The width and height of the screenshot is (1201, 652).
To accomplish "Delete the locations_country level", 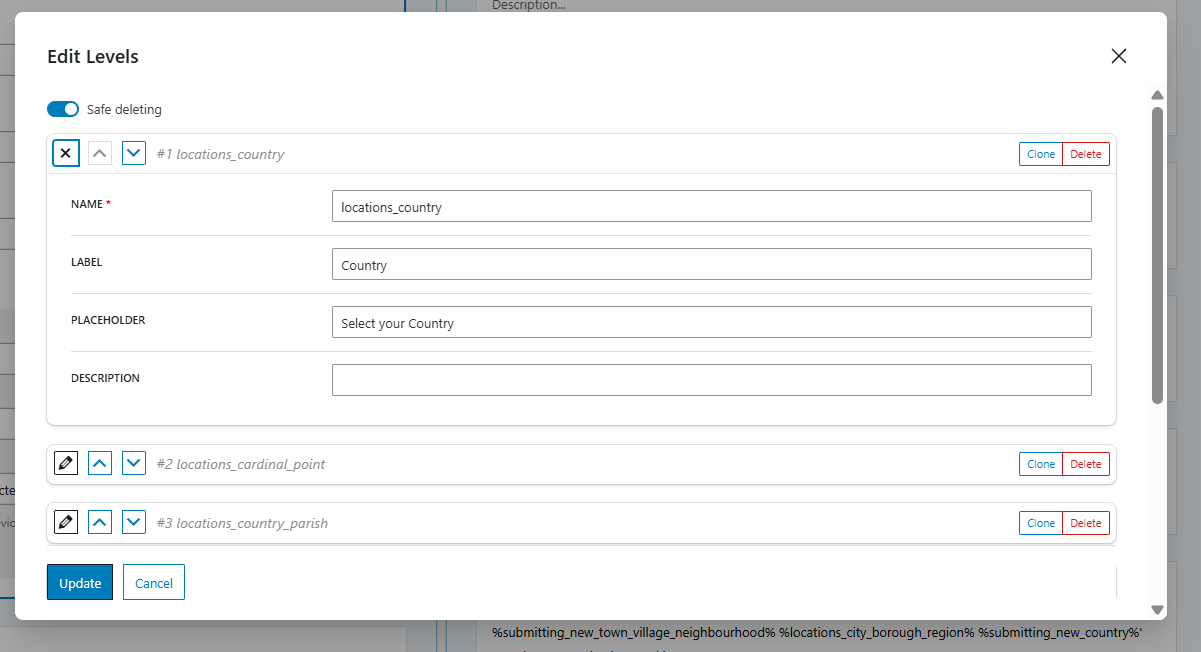I will pos(1085,154).
